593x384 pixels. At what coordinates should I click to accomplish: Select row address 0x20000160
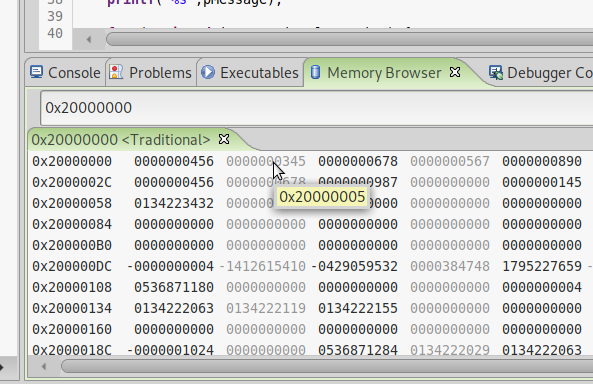tap(72, 329)
